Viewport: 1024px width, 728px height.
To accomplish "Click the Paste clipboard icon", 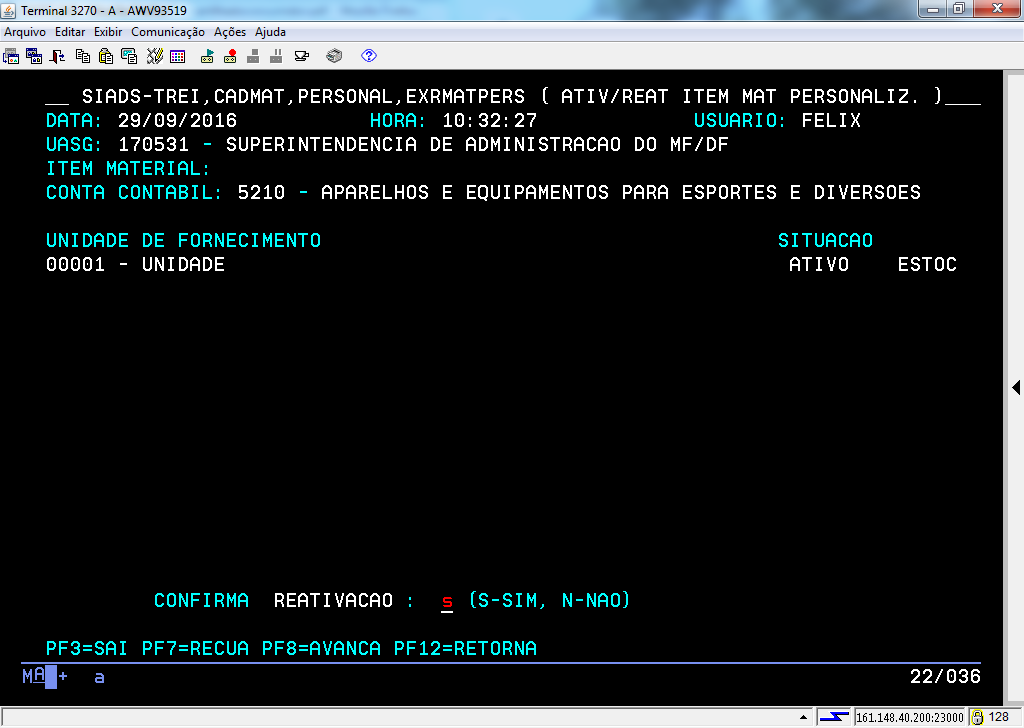I will [106, 56].
